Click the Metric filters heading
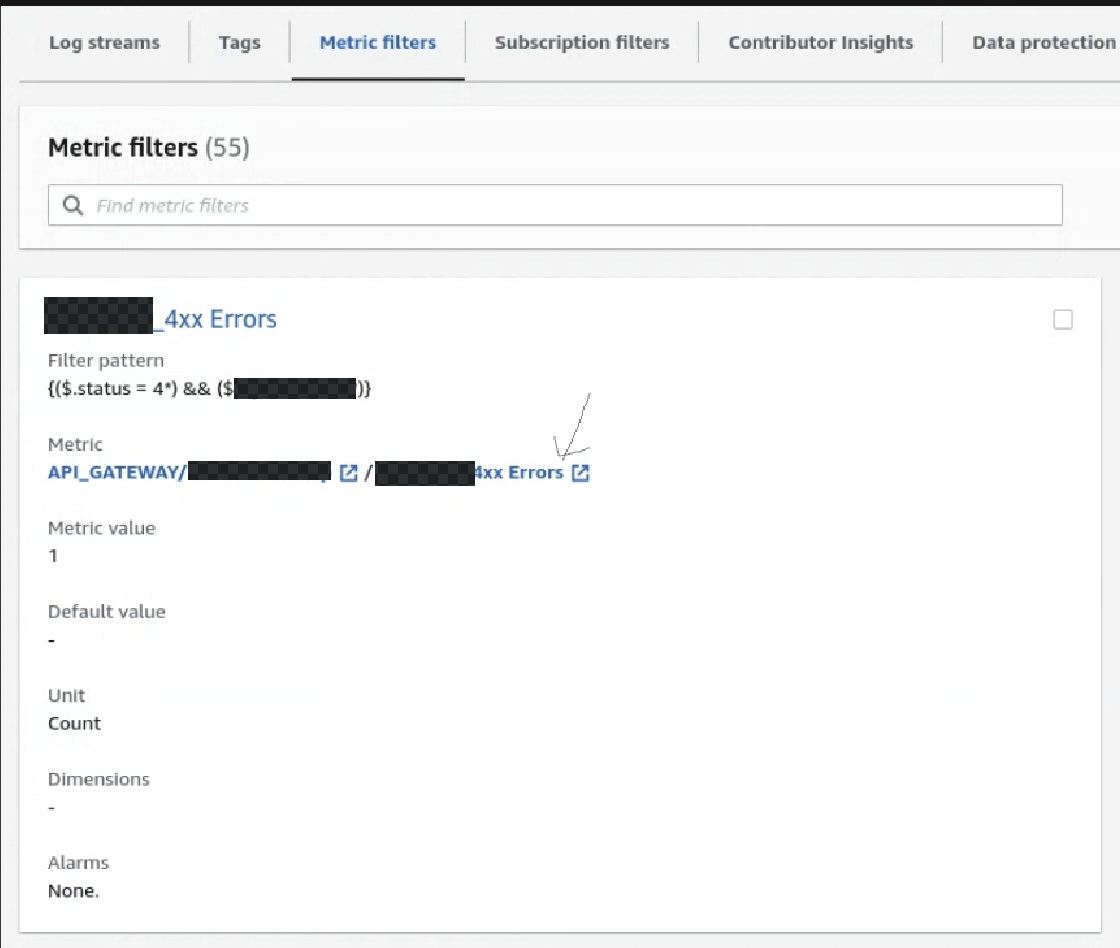The image size is (1120, 948). [x=124, y=147]
